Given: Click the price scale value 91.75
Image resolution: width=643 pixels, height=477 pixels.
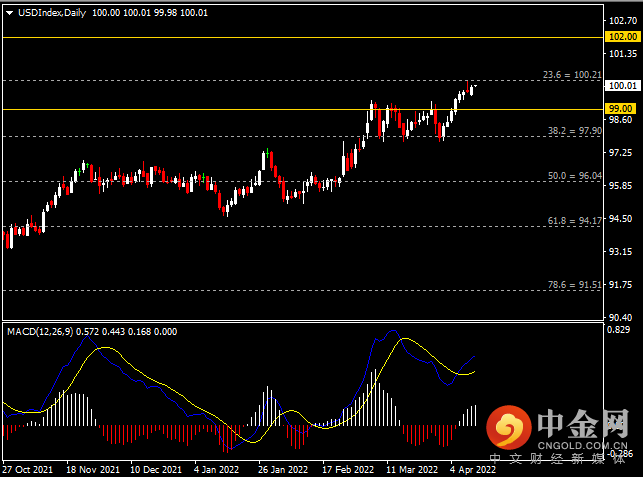Looking at the screenshot, I should pos(620,285).
